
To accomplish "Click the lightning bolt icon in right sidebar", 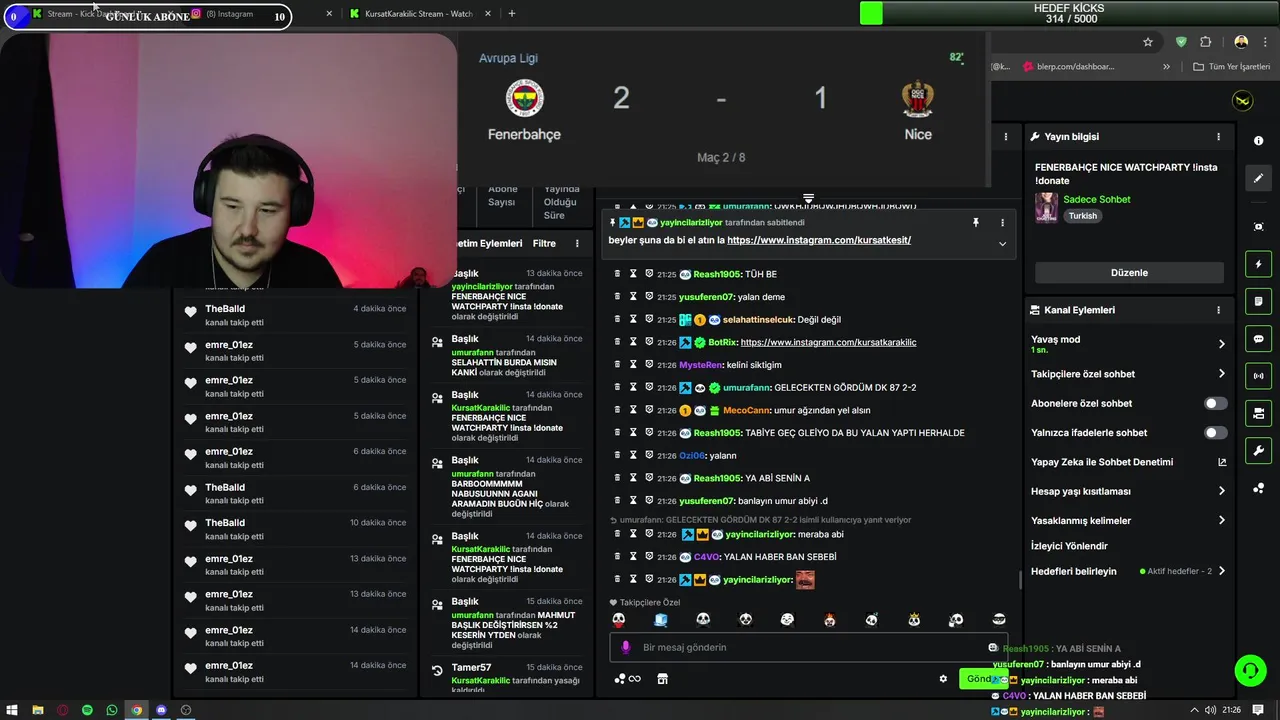I will [x=1258, y=264].
